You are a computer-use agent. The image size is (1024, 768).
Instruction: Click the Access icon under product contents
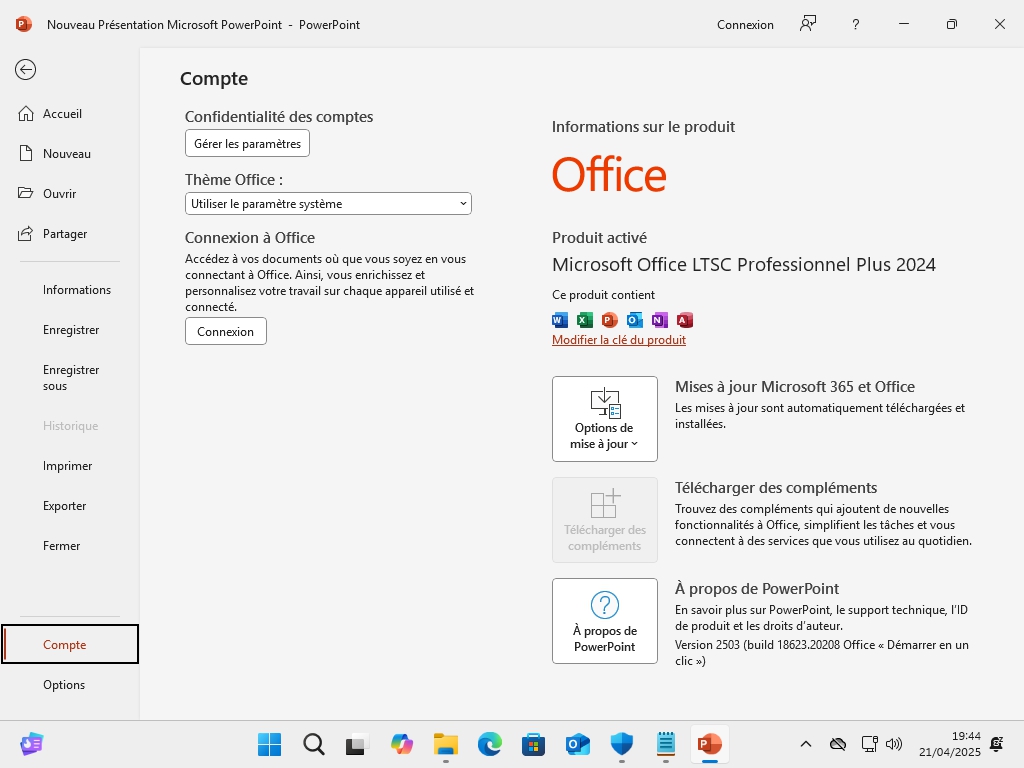[x=685, y=320]
